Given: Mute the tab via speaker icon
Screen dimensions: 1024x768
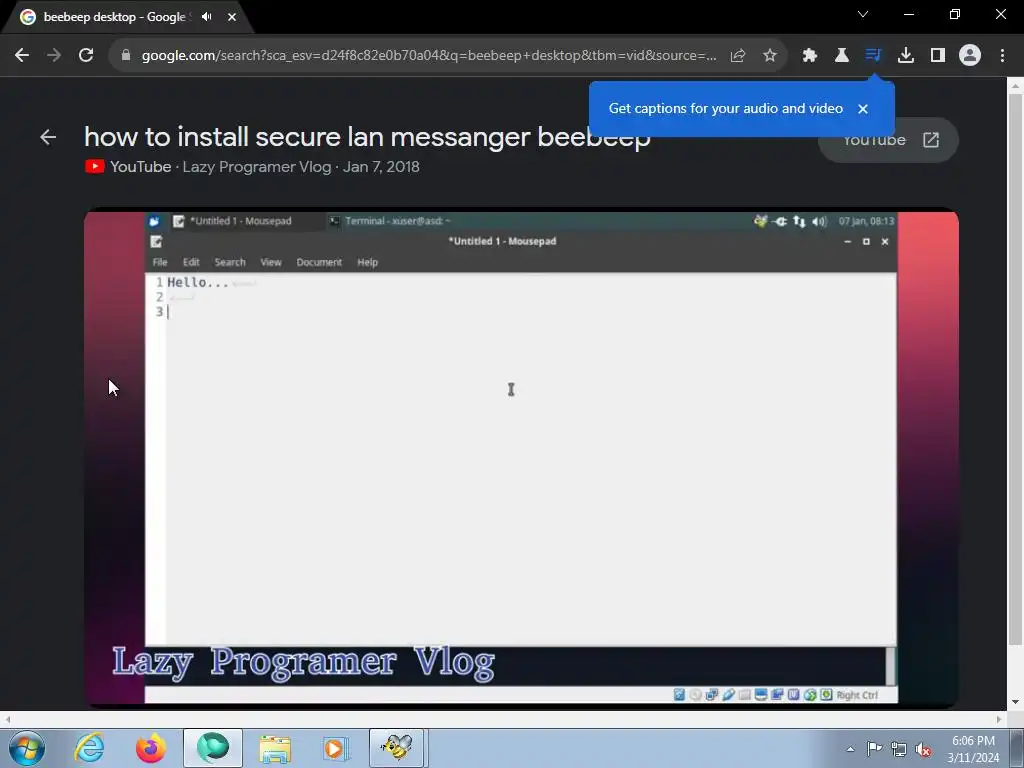Looking at the screenshot, I should coord(206,17).
